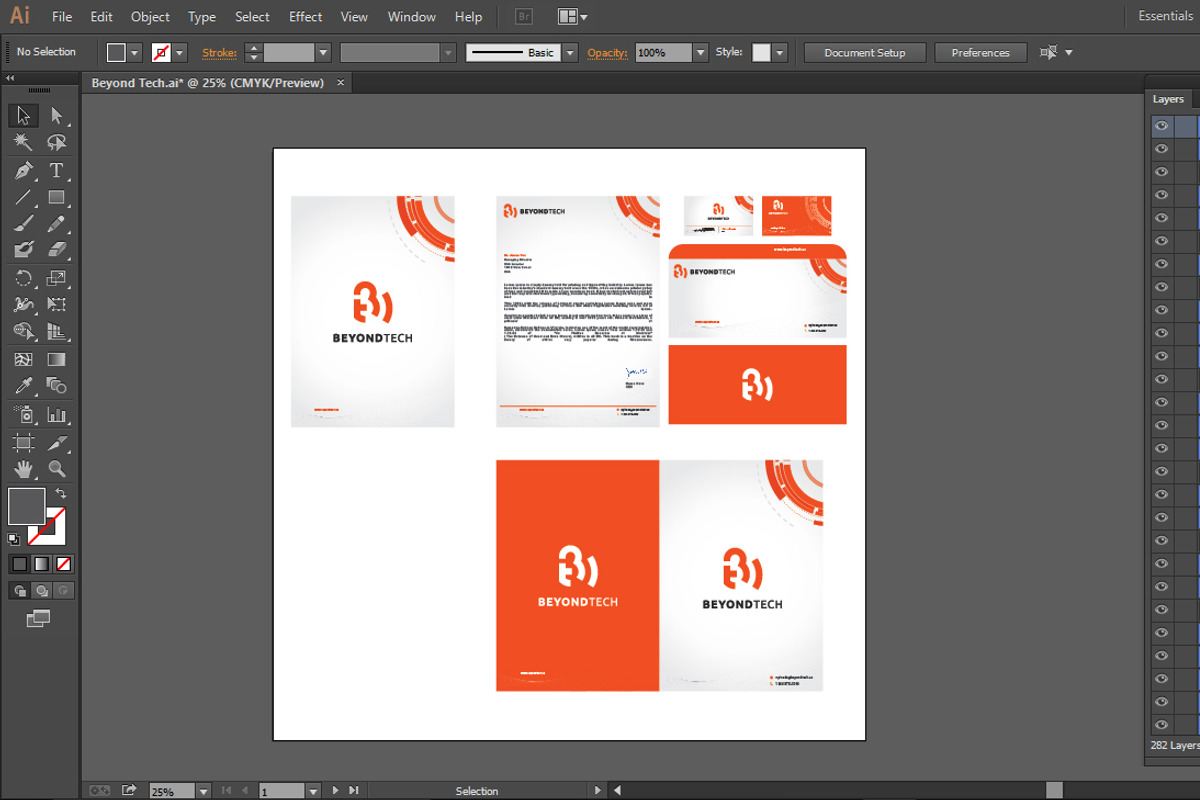Select the Magic Wand tool
Image resolution: width=1200 pixels, height=800 pixels.
tap(23, 143)
